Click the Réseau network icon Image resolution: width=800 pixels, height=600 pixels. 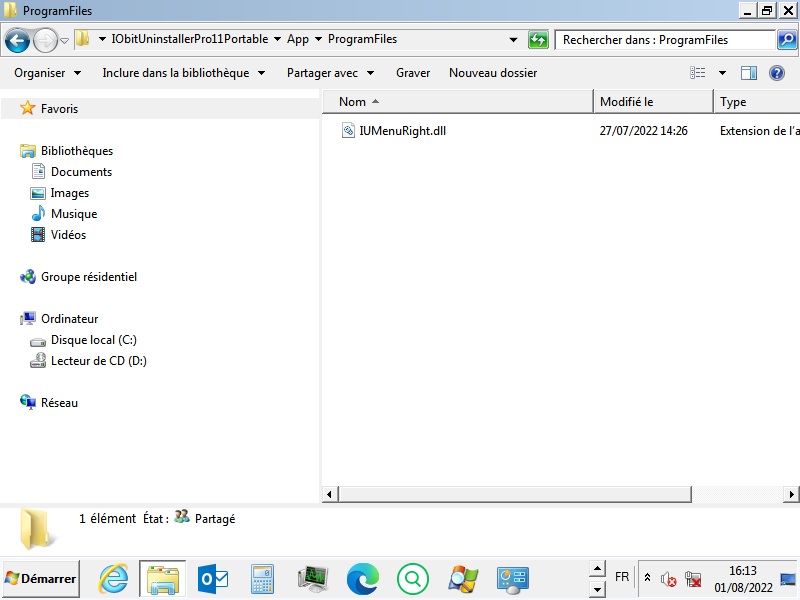[x=28, y=403]
